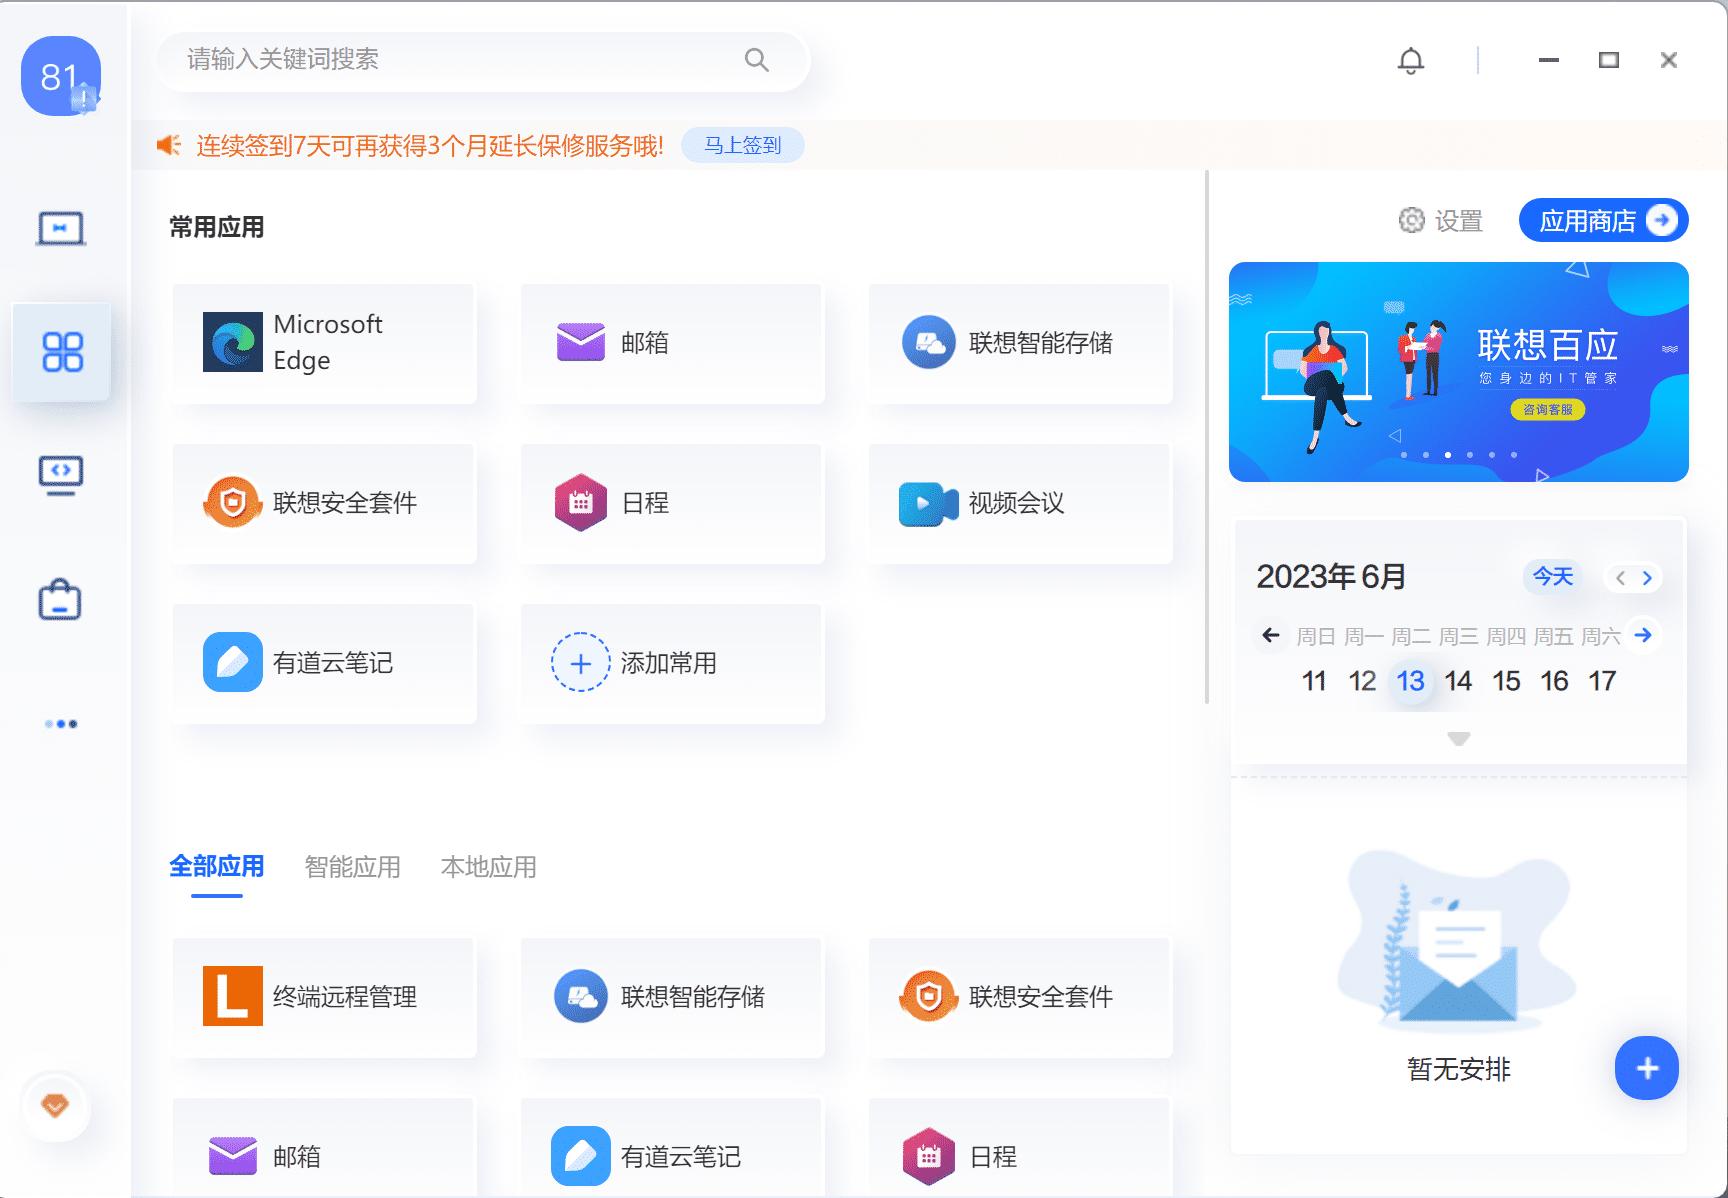Viewport: 1728px width, 1198px height.
Task: Switch to the 本地应用 tab
Action: pyautogui.click(x=489, y=867)
